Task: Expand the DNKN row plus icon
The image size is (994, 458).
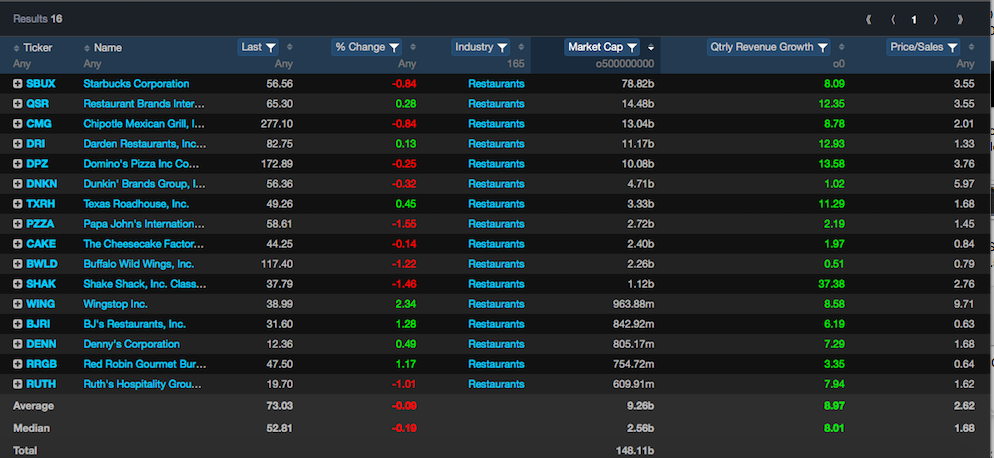Action: [18, 184]
